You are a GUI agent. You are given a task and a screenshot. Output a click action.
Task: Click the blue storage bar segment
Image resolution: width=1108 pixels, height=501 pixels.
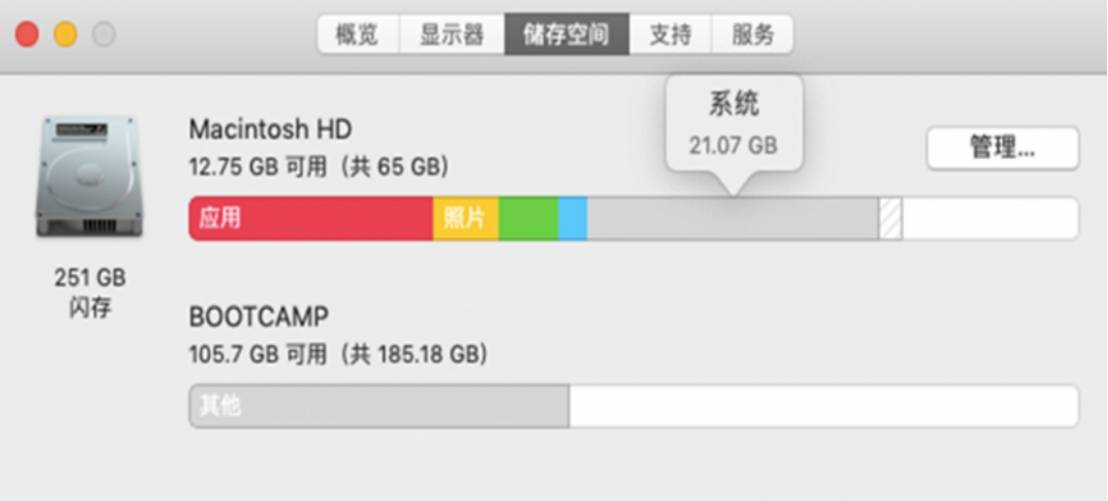(x=573, y=218)
